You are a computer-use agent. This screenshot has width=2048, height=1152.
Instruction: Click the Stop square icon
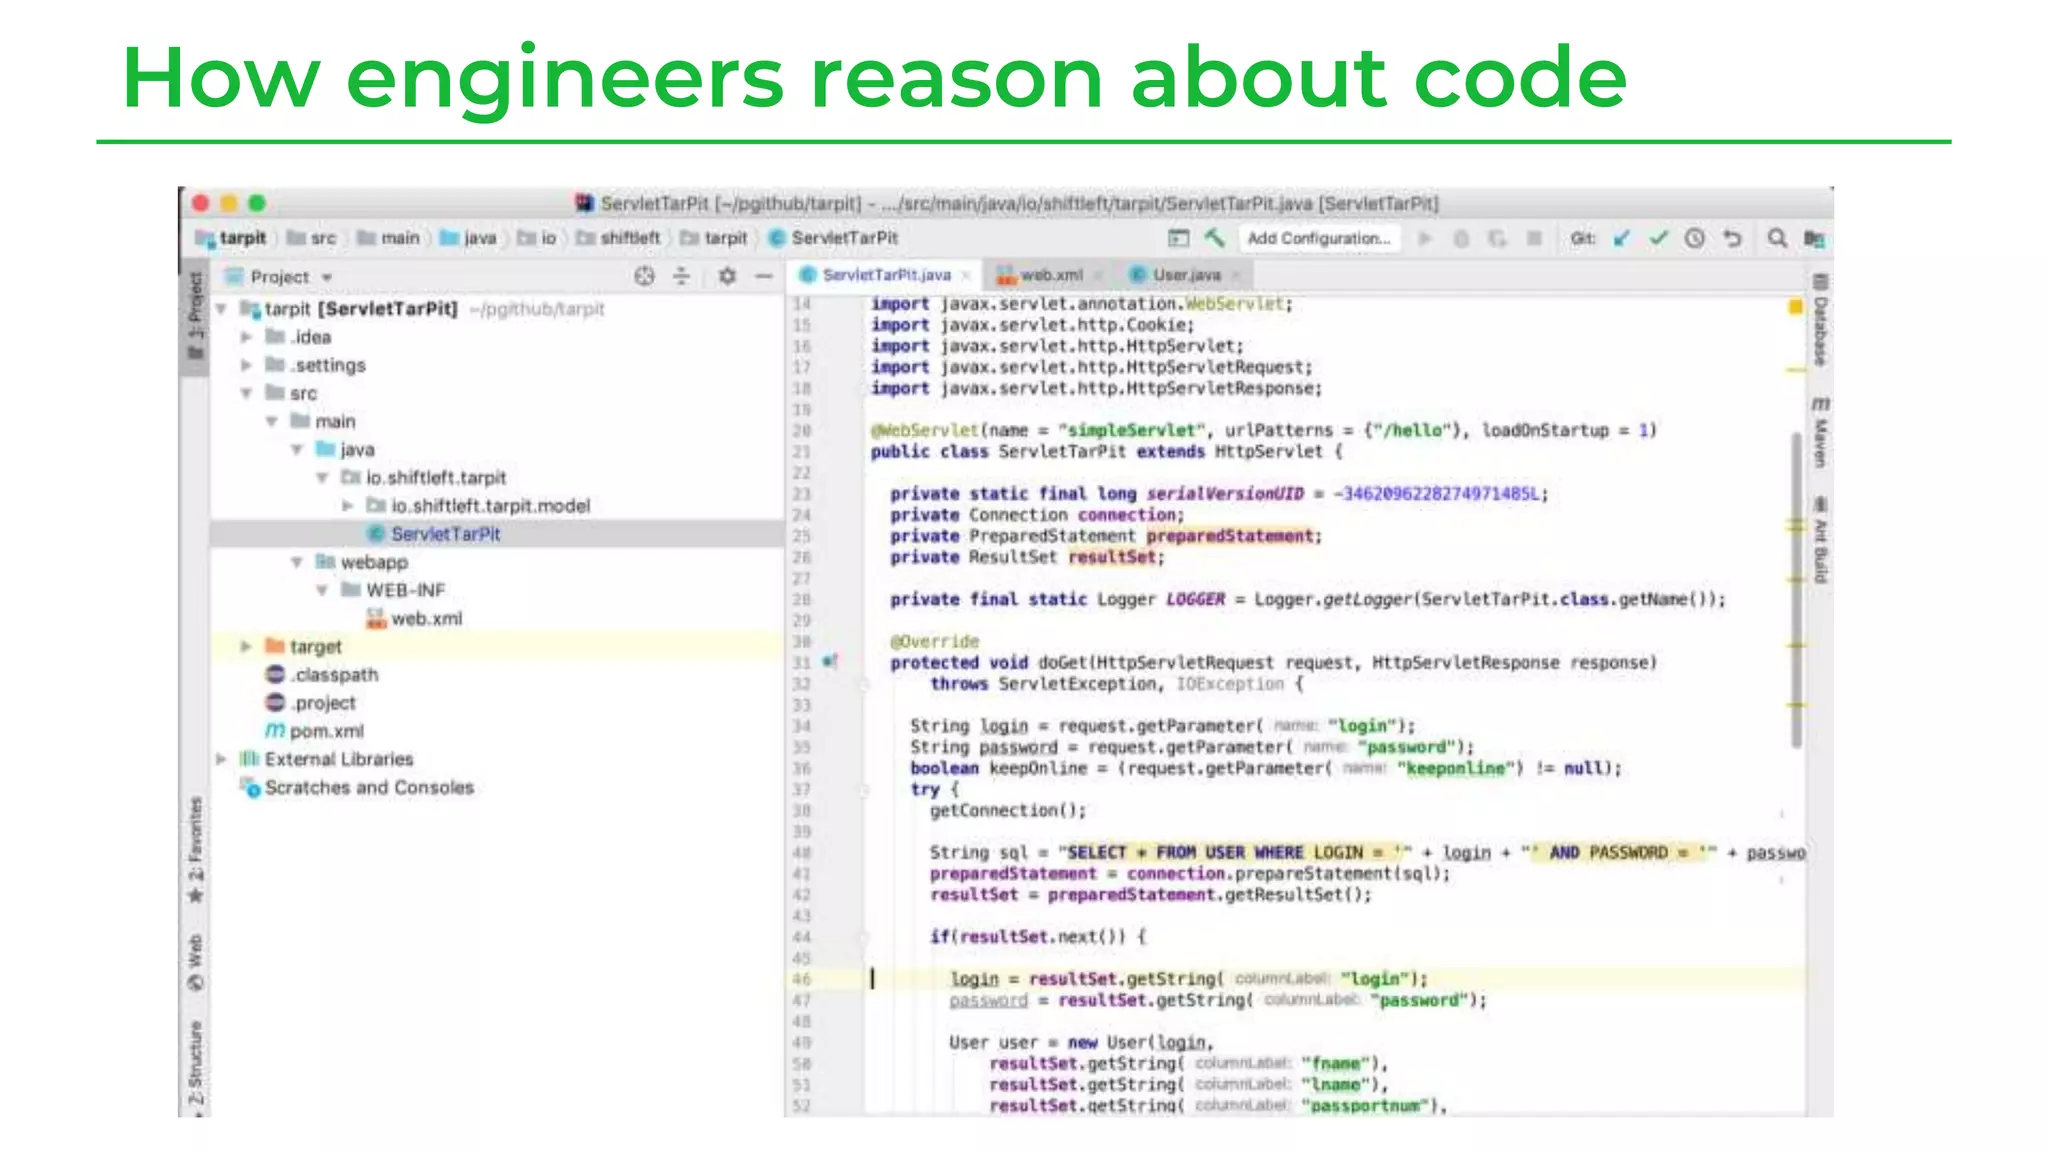[1534, 238]
